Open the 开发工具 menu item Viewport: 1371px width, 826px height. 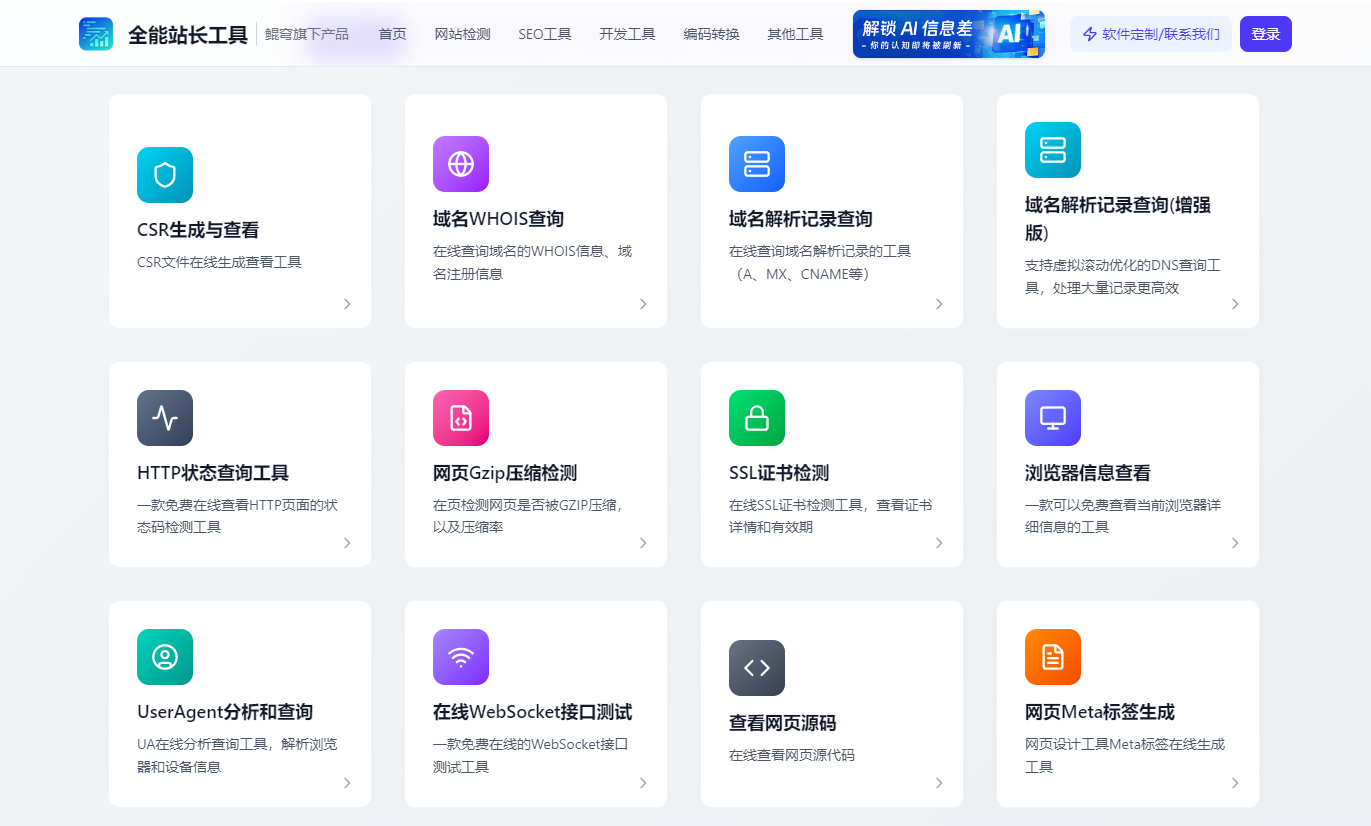click(x=626, y=32)
